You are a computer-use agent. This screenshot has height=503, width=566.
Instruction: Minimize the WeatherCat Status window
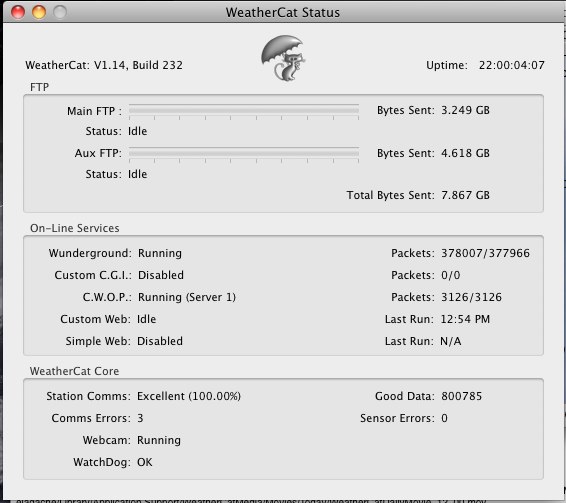click(39, 12)
